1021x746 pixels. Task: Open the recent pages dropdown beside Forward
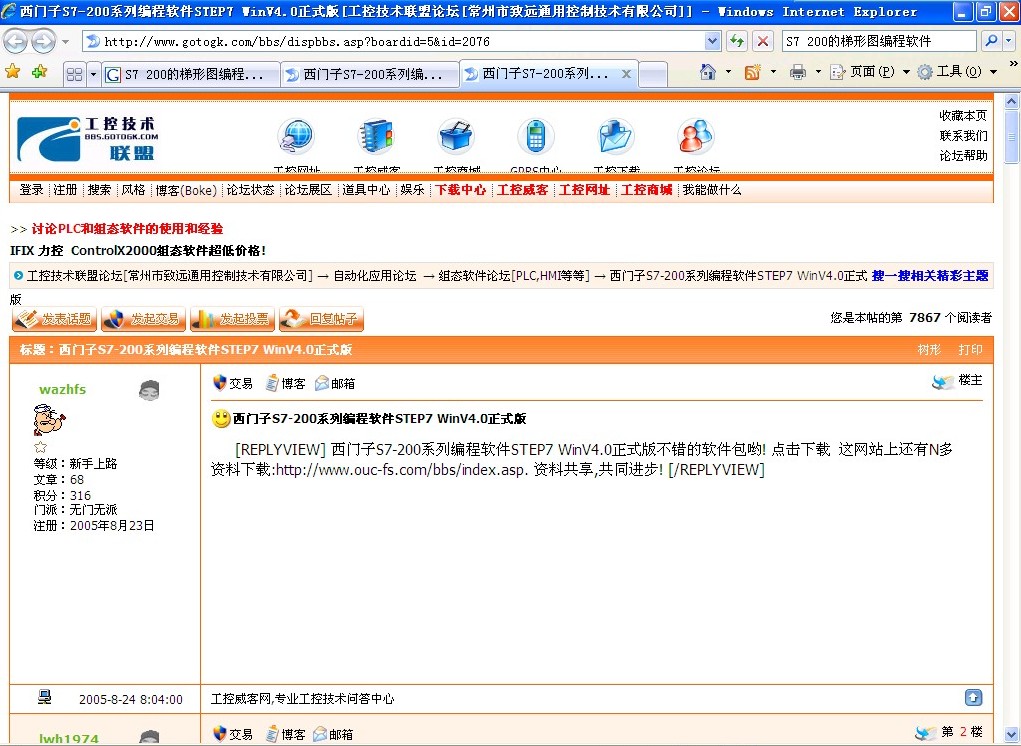[65, 42]
